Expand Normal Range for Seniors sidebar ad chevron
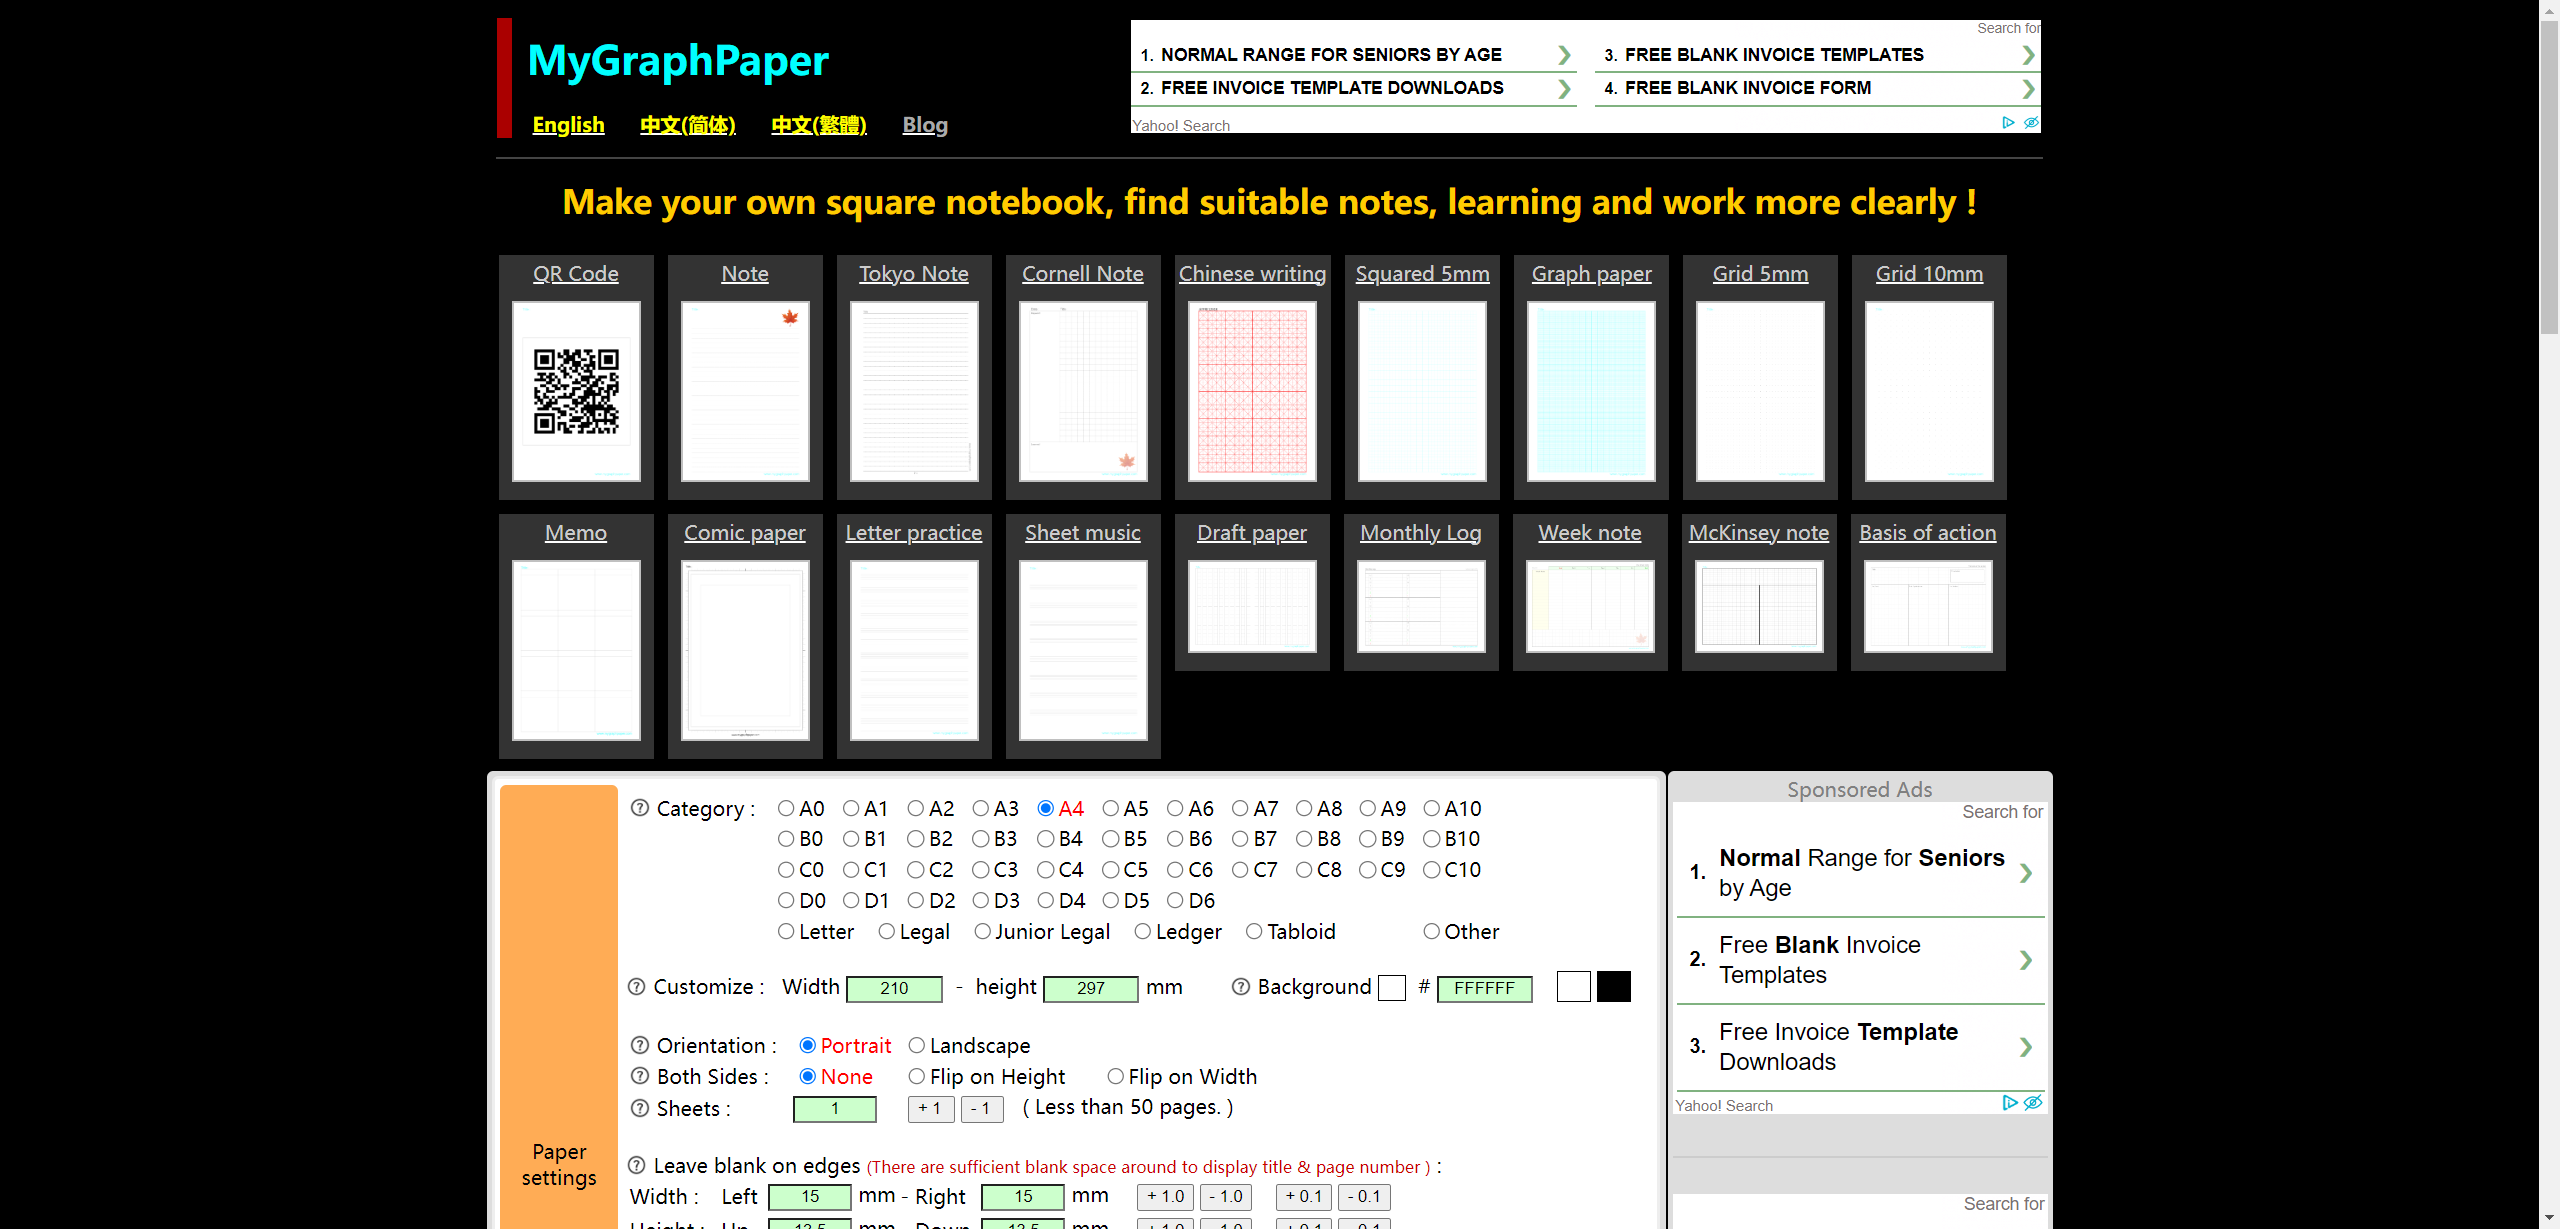The height and width of the screenshot is (1229, 2560). (x=2025, y=873)
